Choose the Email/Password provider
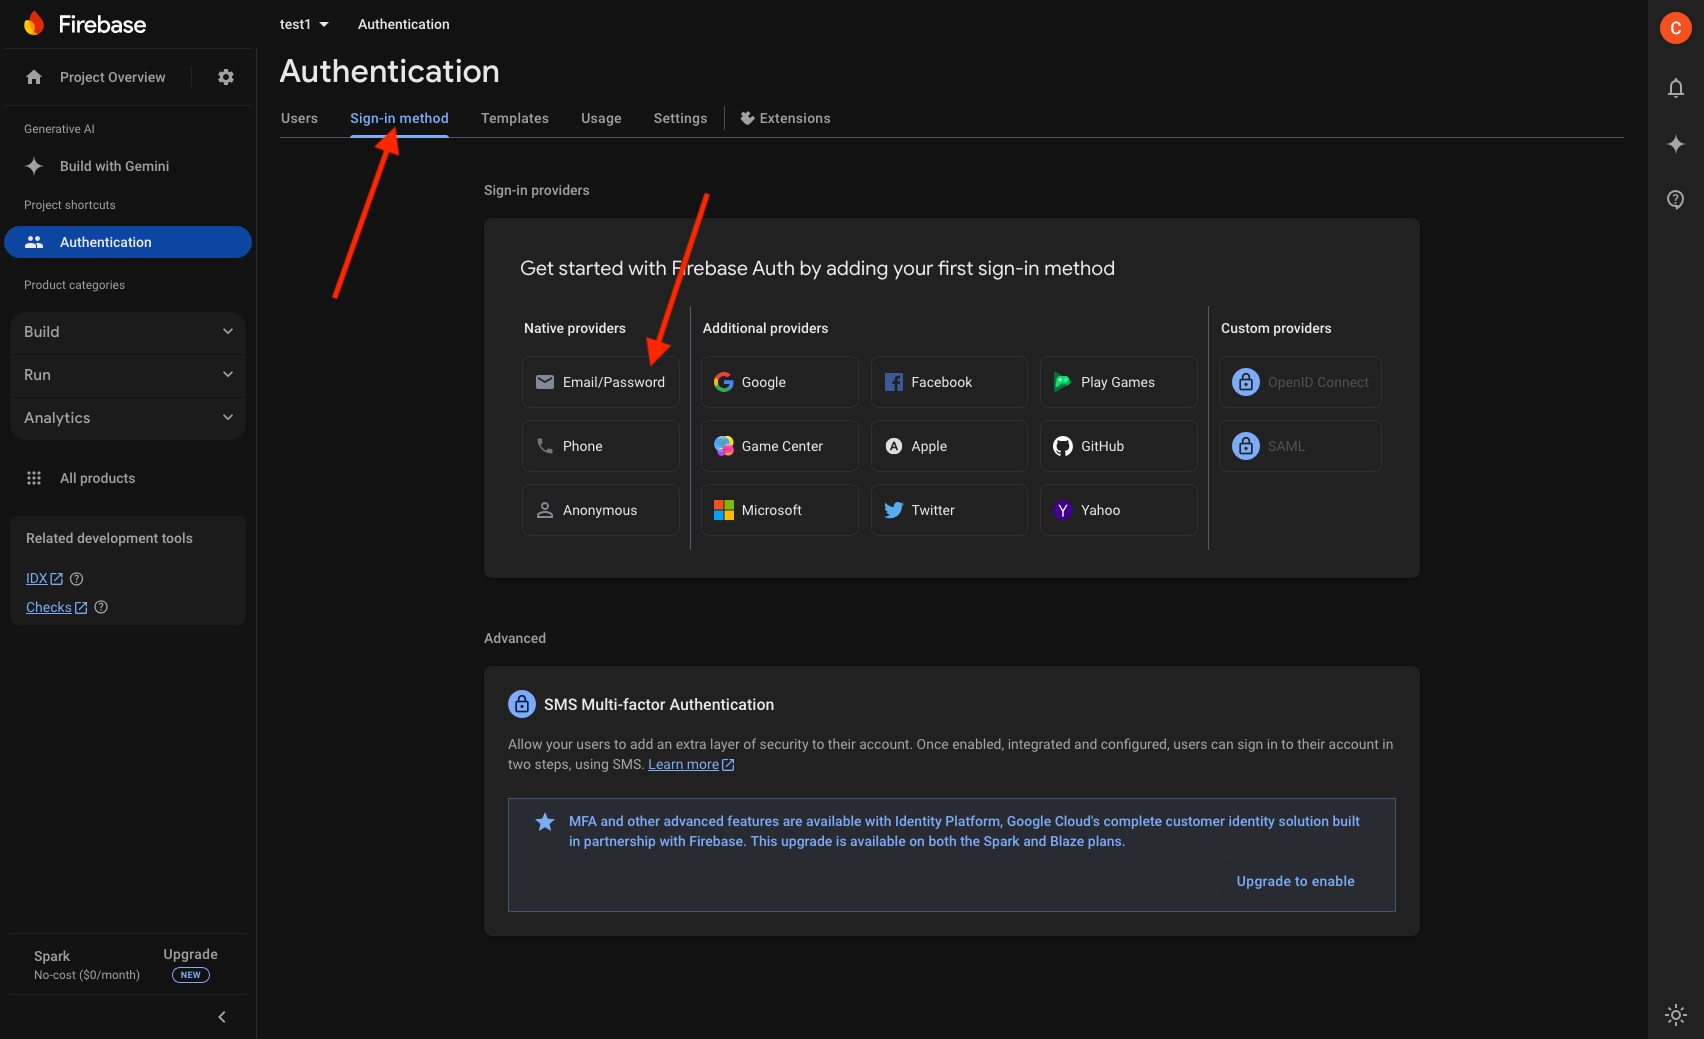The height and width of the screenshot is (1039, 1704). coord(601,382)
